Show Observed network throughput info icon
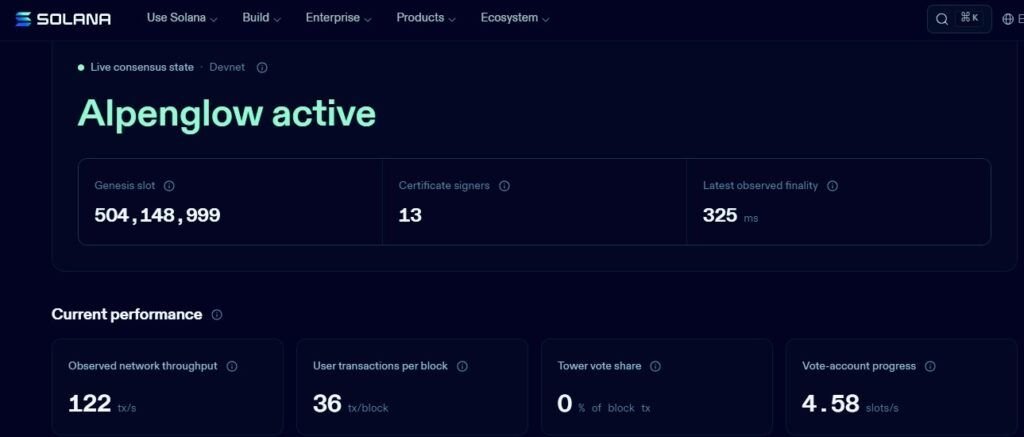 pyautogui.click(x=232, y=366)
